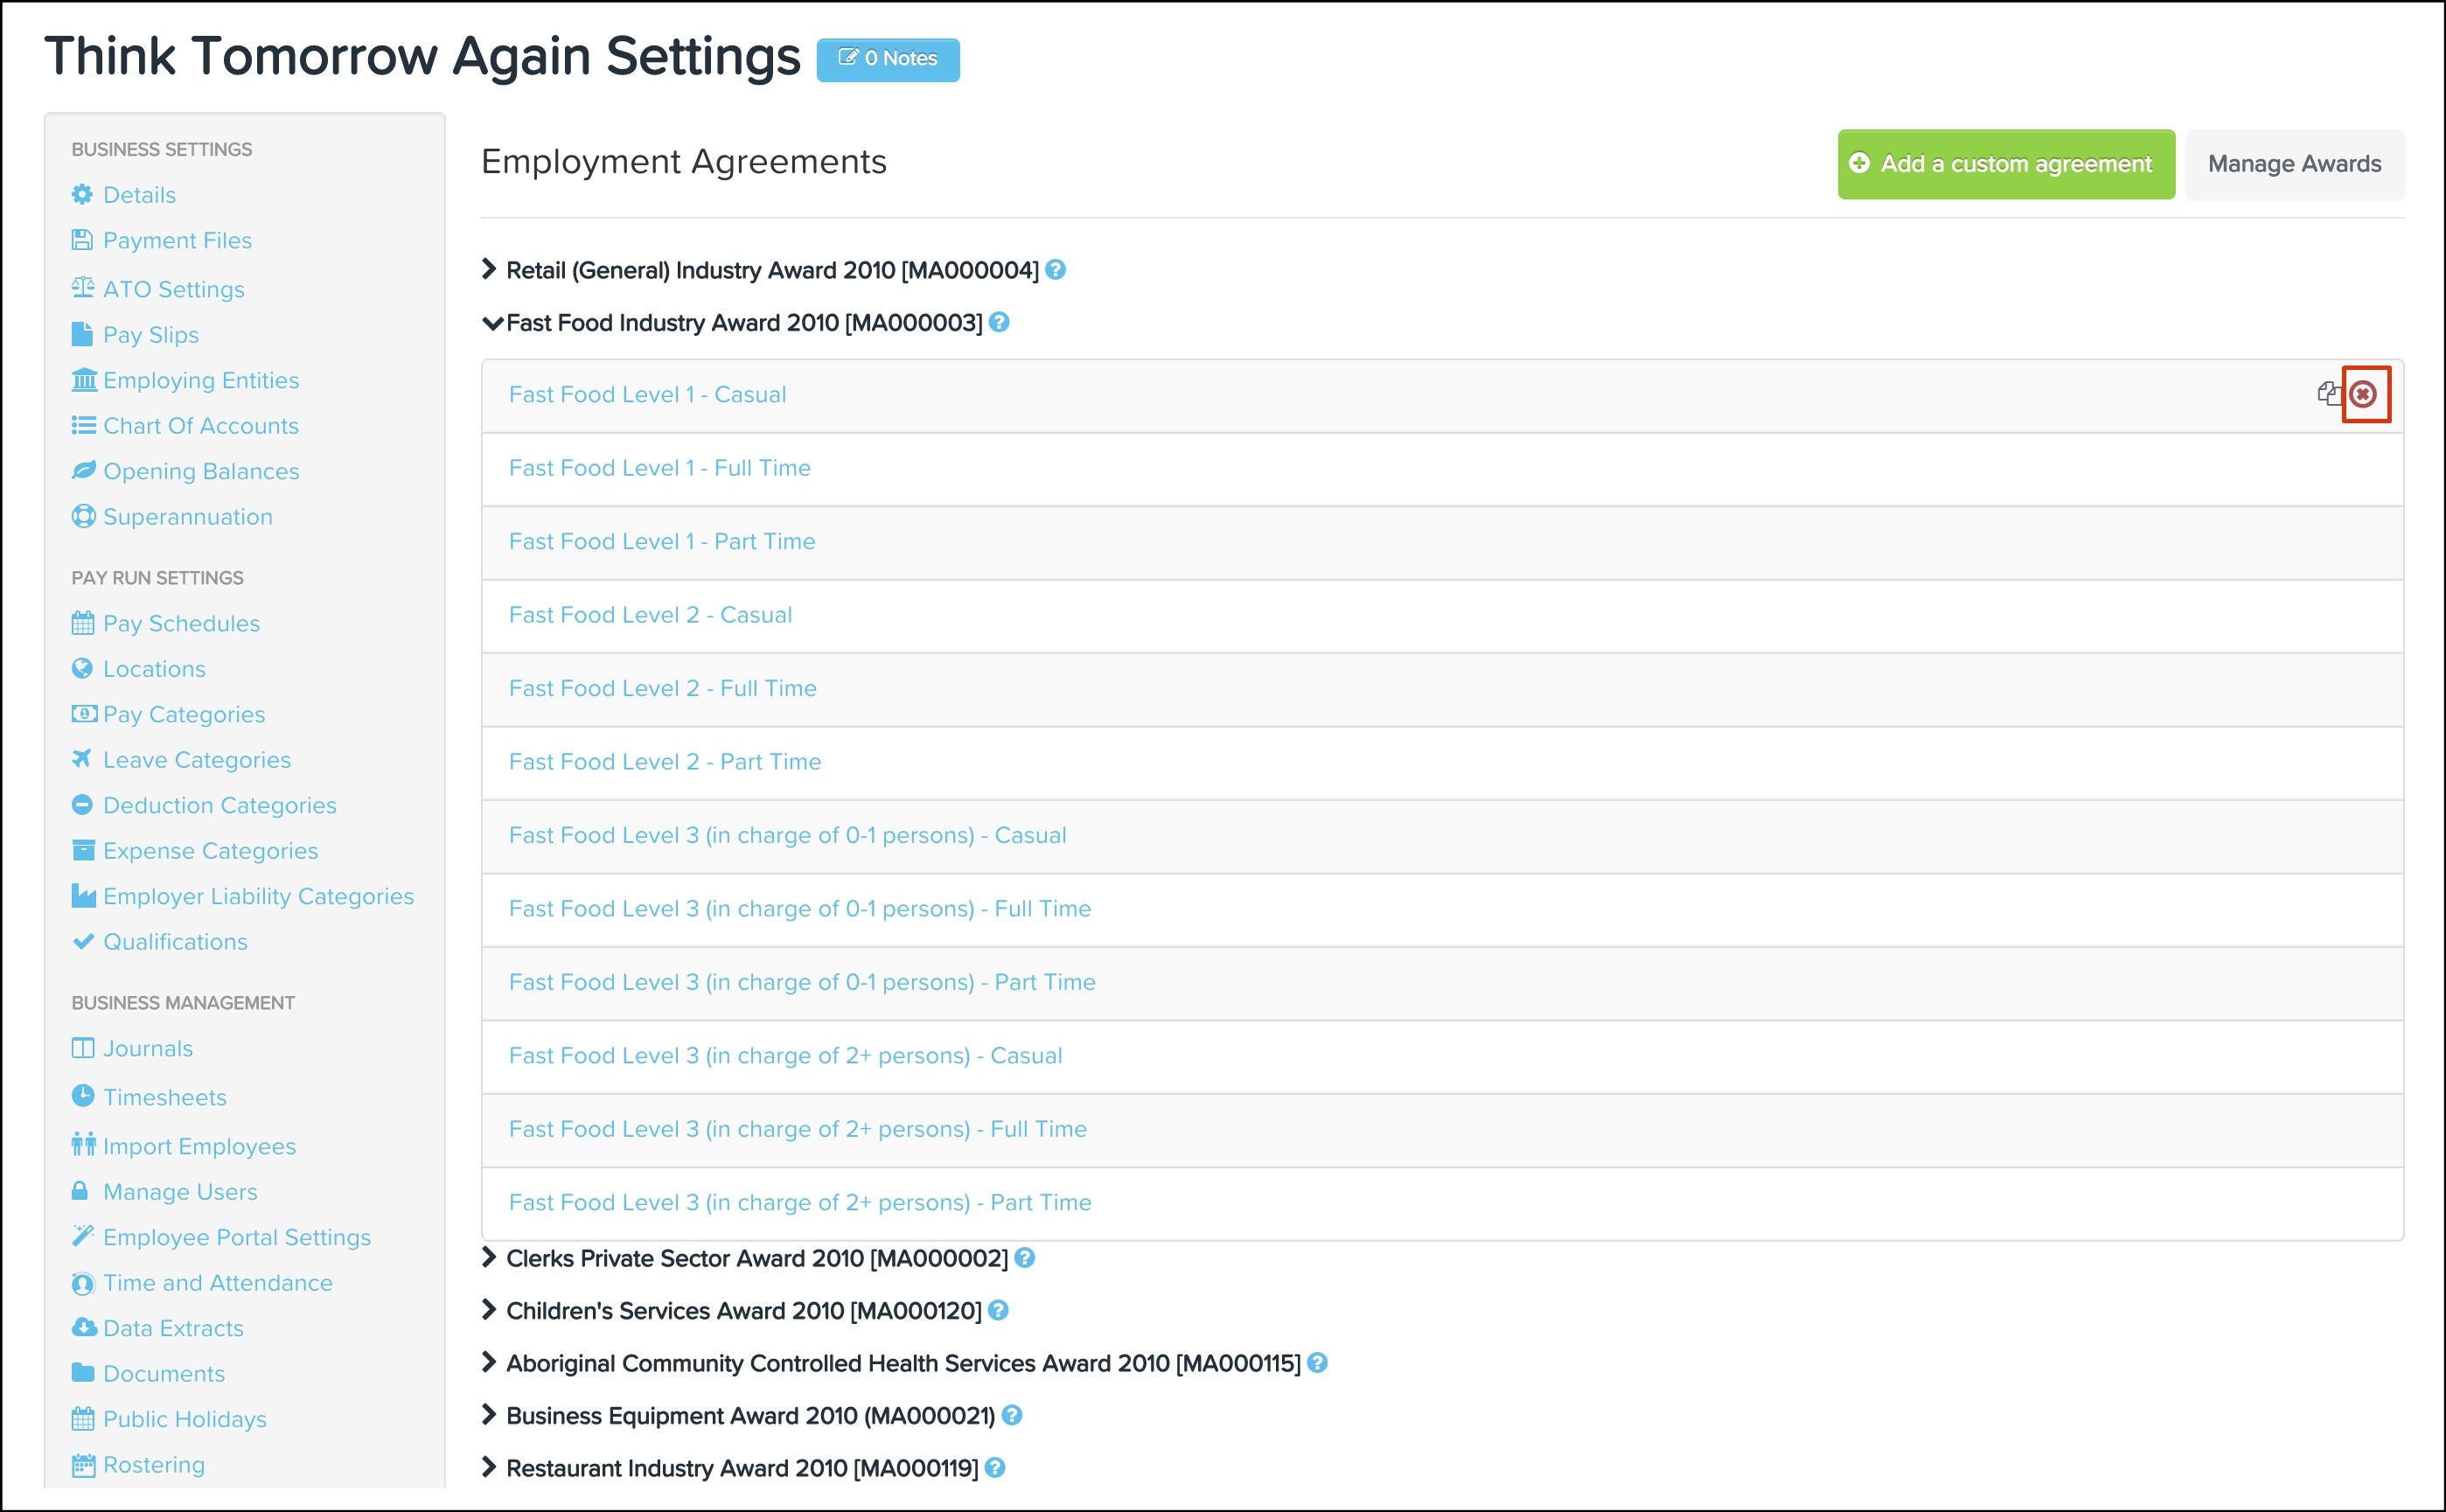Expand the Retail (General) Industry Award section

coord(489,269)
